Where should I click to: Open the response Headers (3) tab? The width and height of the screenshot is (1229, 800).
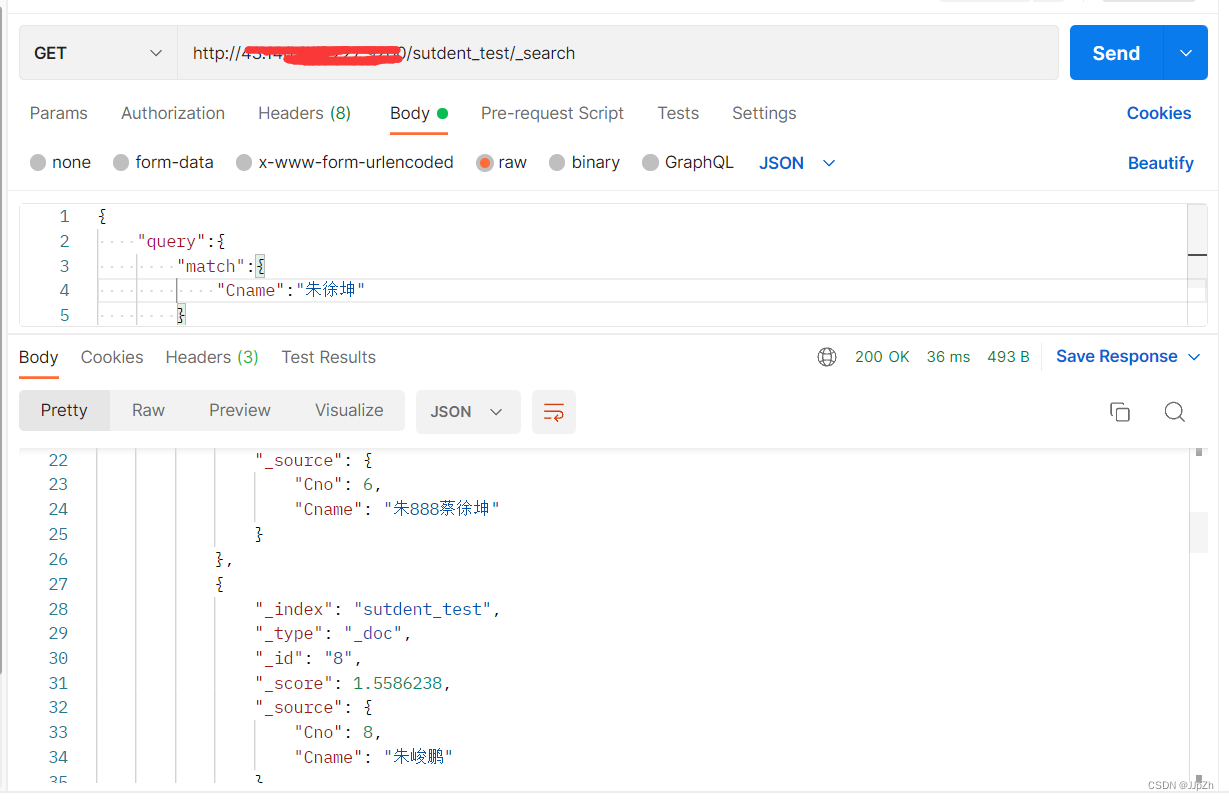point(212,357)
